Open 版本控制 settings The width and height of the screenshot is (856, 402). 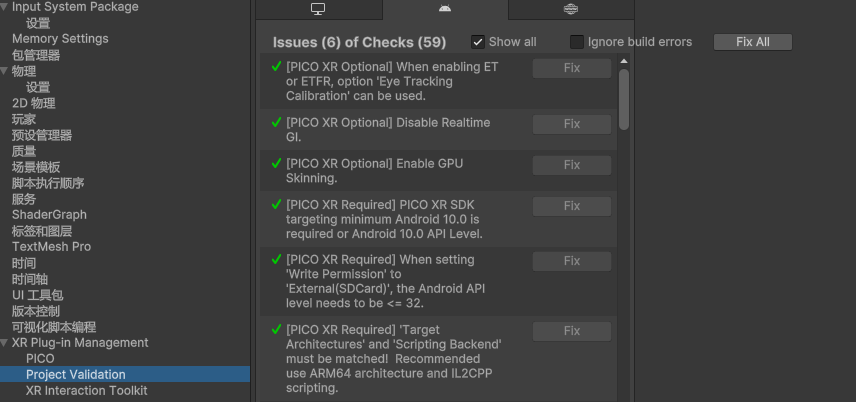[36, 311]
